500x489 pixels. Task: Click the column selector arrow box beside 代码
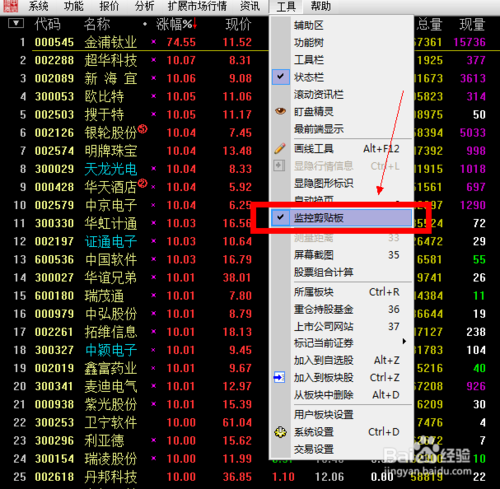pyautogui.click(x=16, y=23)
